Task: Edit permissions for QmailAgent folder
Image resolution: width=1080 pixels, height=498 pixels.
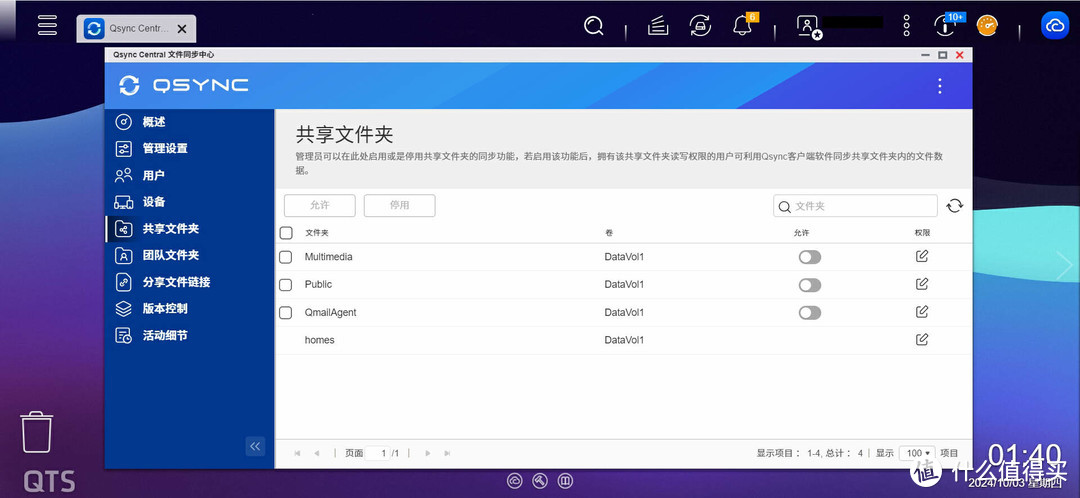Action: pos(922,312)
